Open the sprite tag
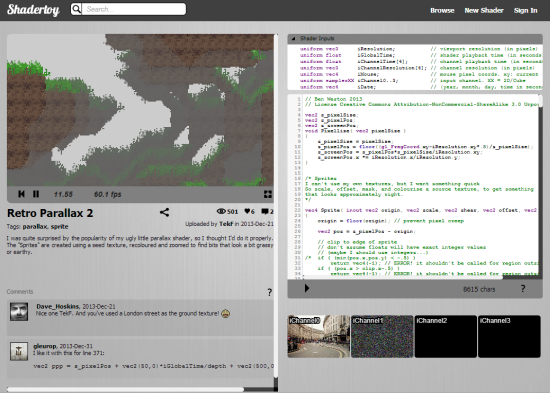Viewport: 550px width, 393px height. coord(59,227)
